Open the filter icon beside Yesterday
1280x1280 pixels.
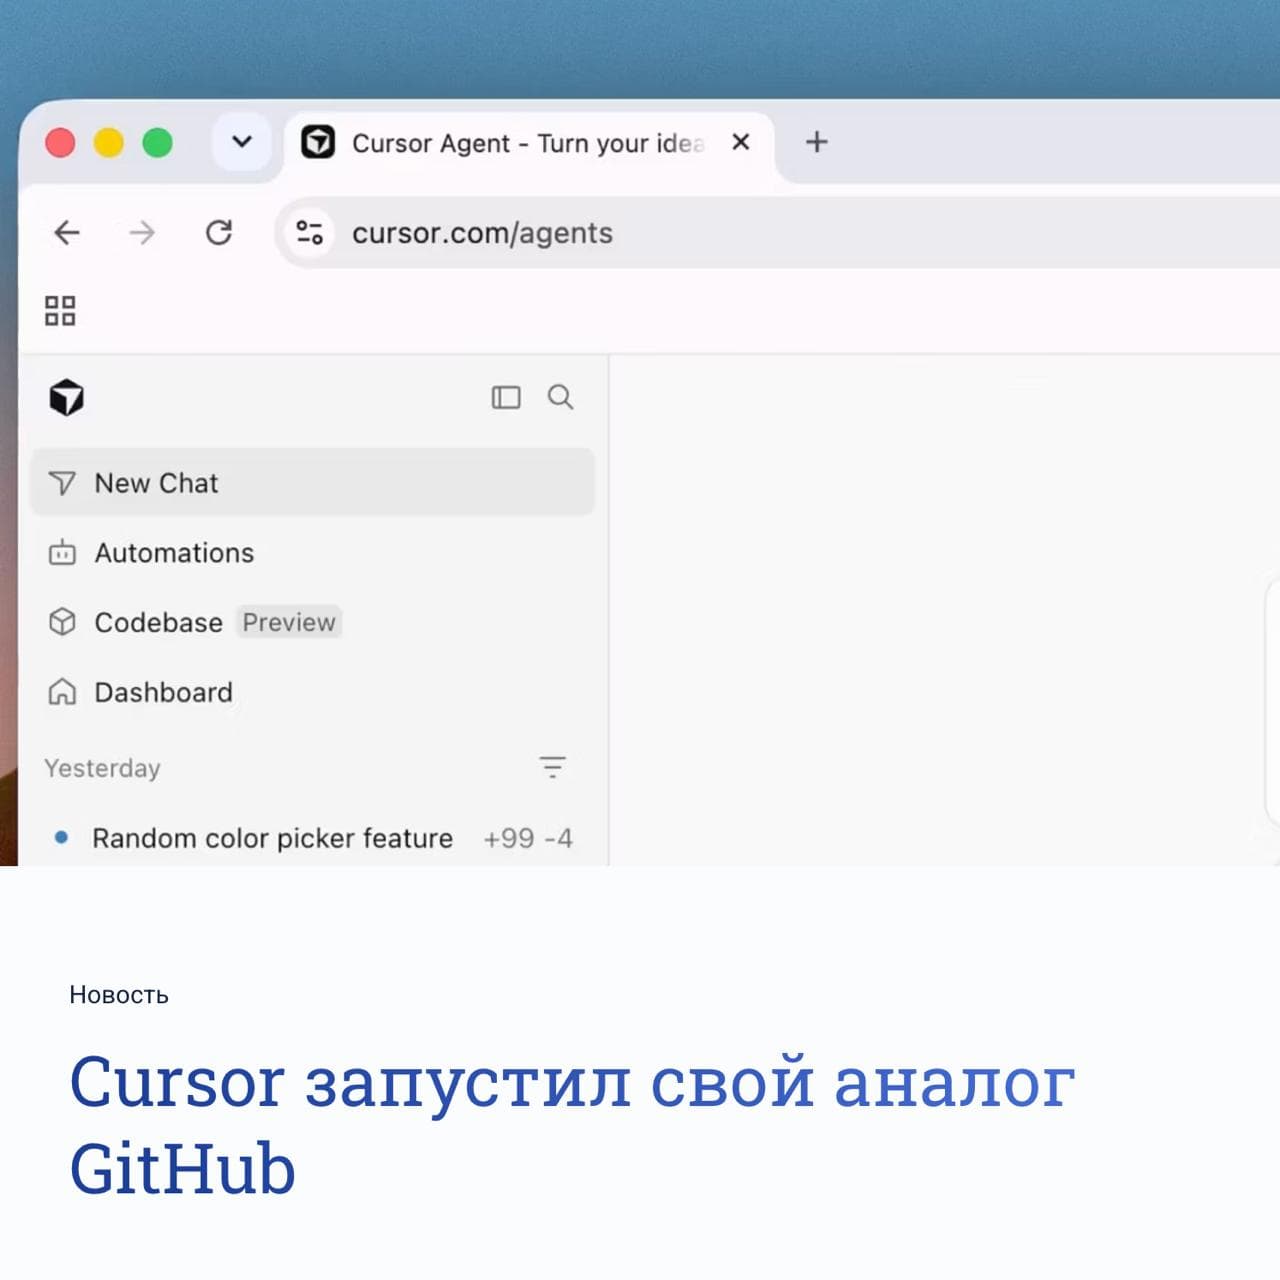[x=553, y=767]
